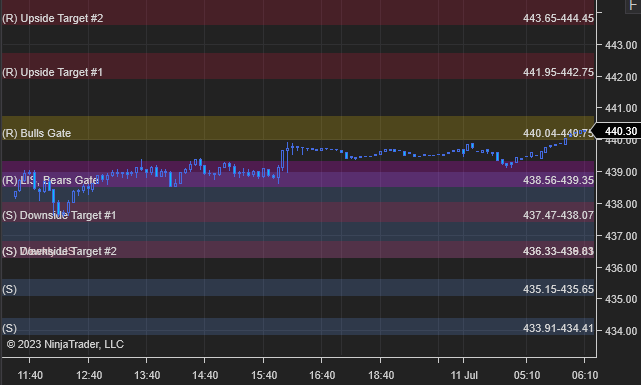
Task: Select the (S) Downside Target #2 label
Action: point(59,251)
